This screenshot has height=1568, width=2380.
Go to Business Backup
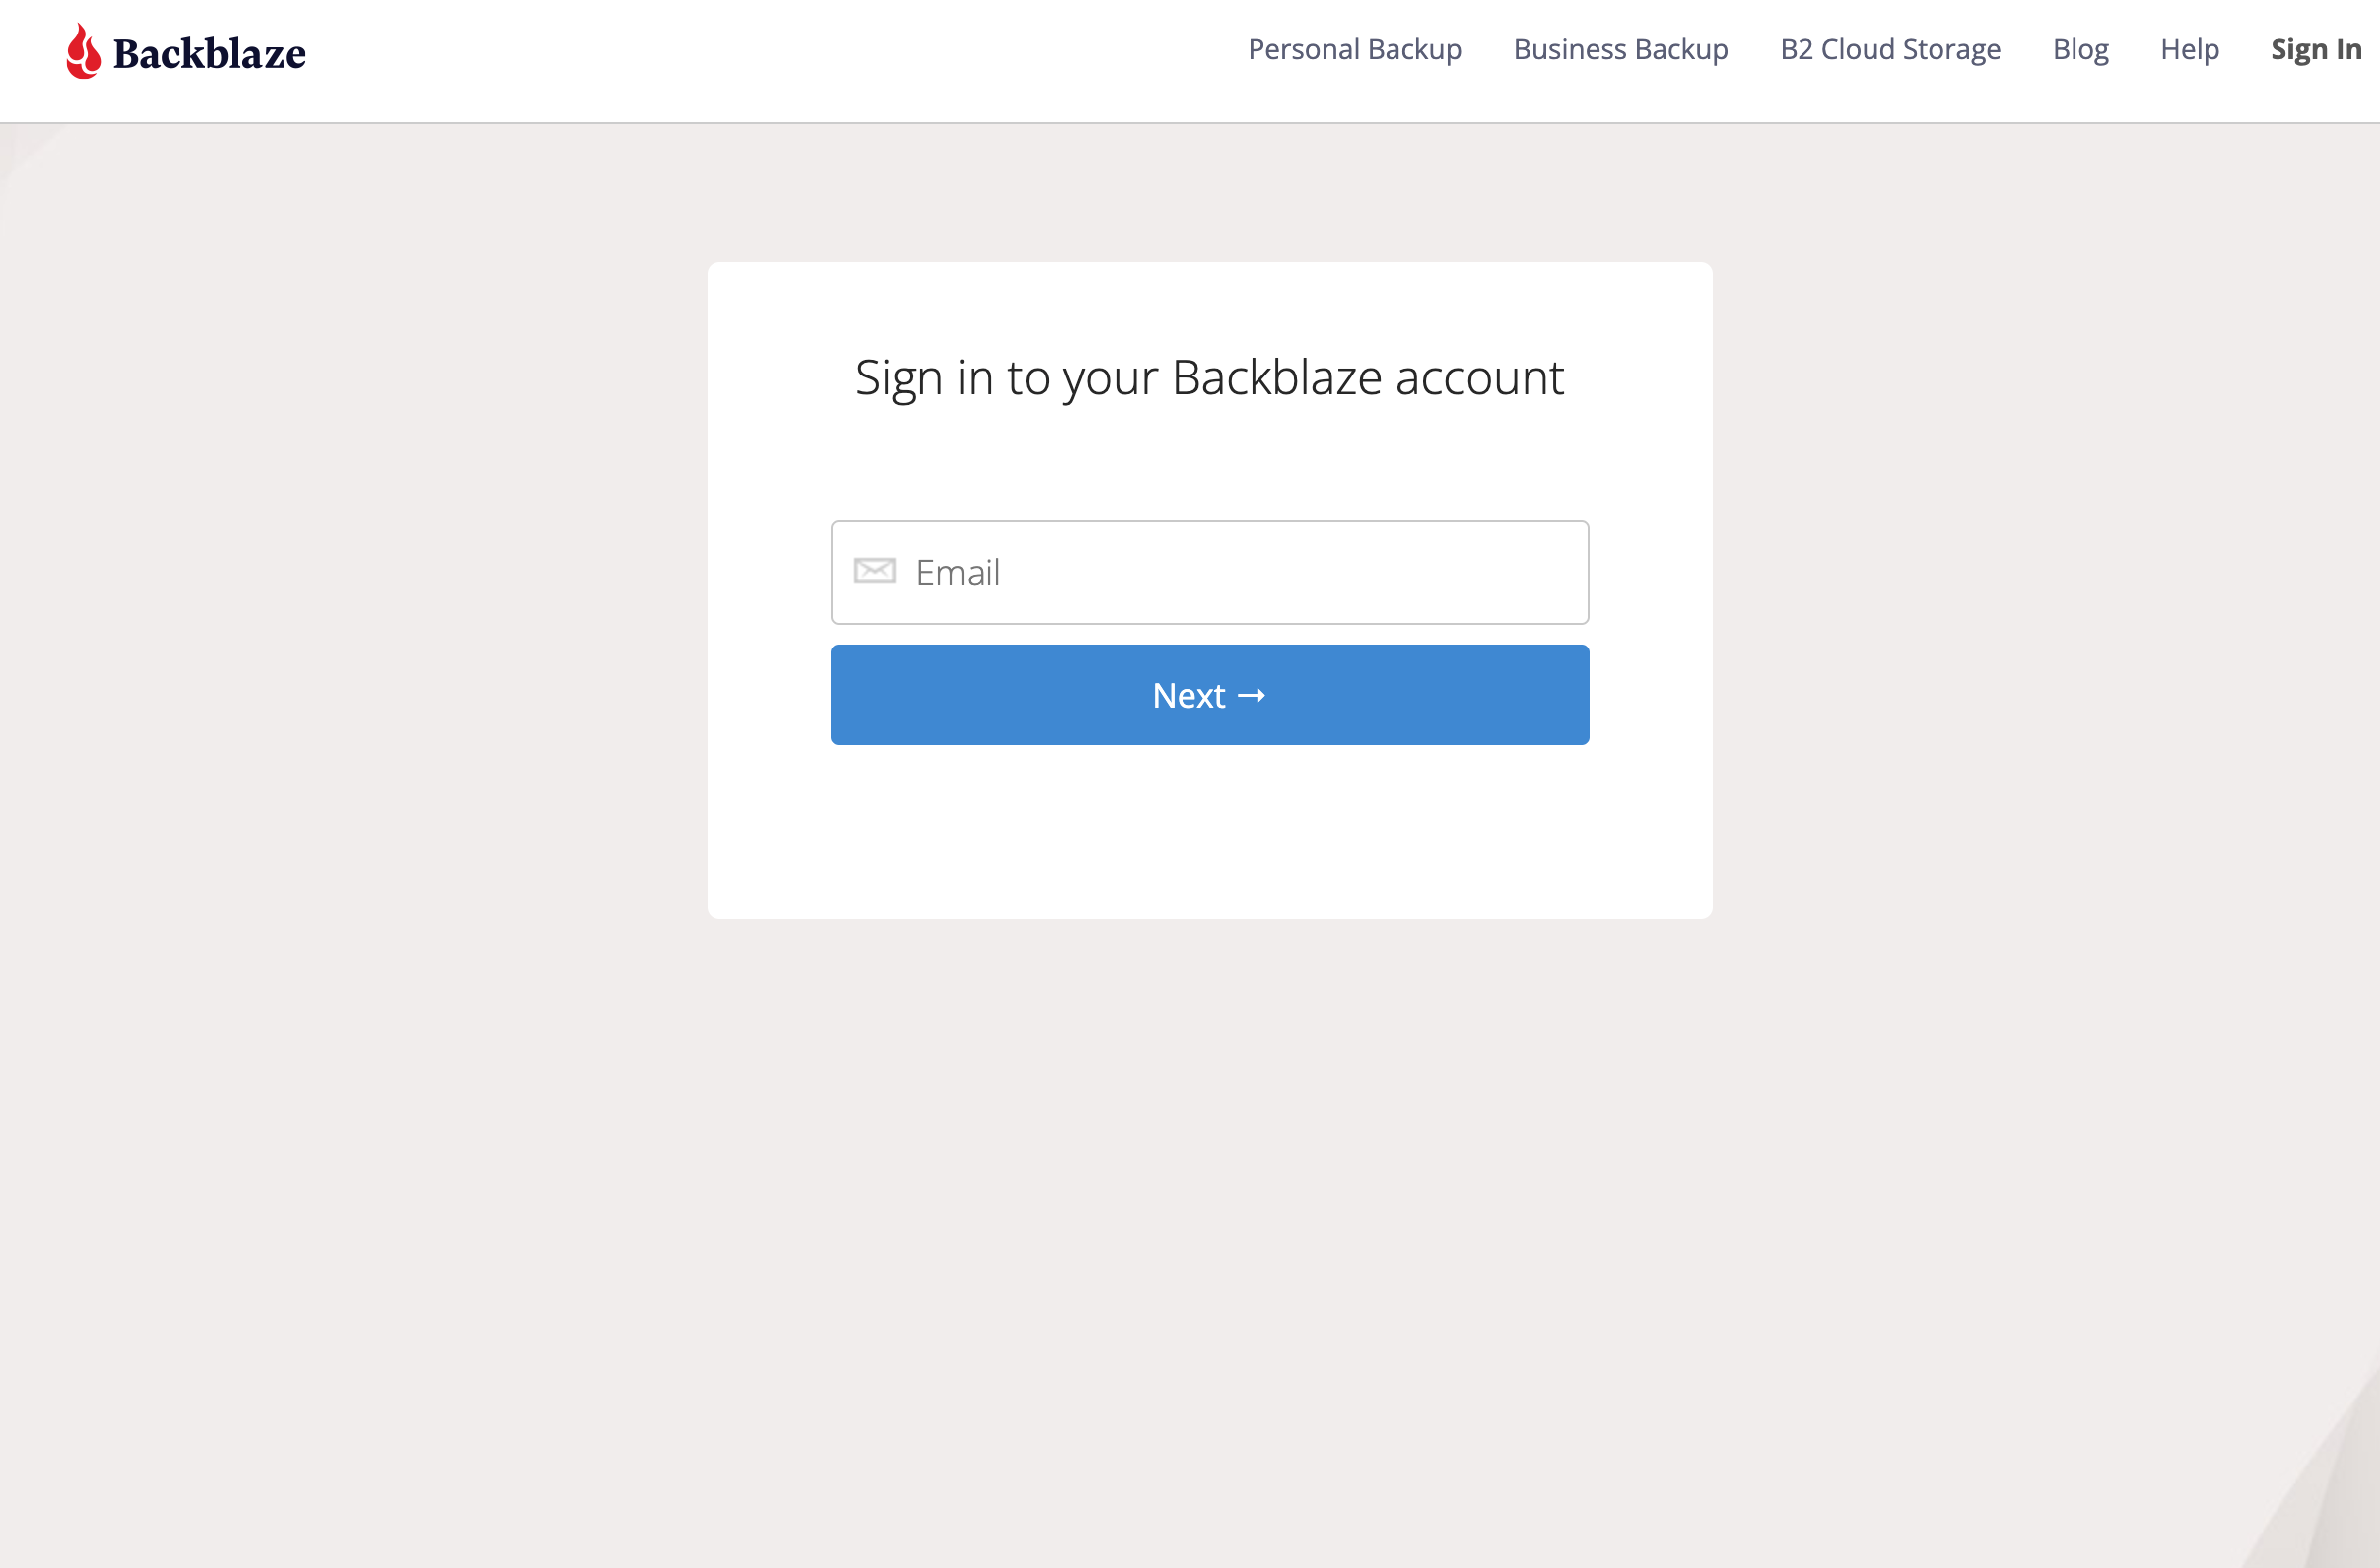[x=1620, y=49]
